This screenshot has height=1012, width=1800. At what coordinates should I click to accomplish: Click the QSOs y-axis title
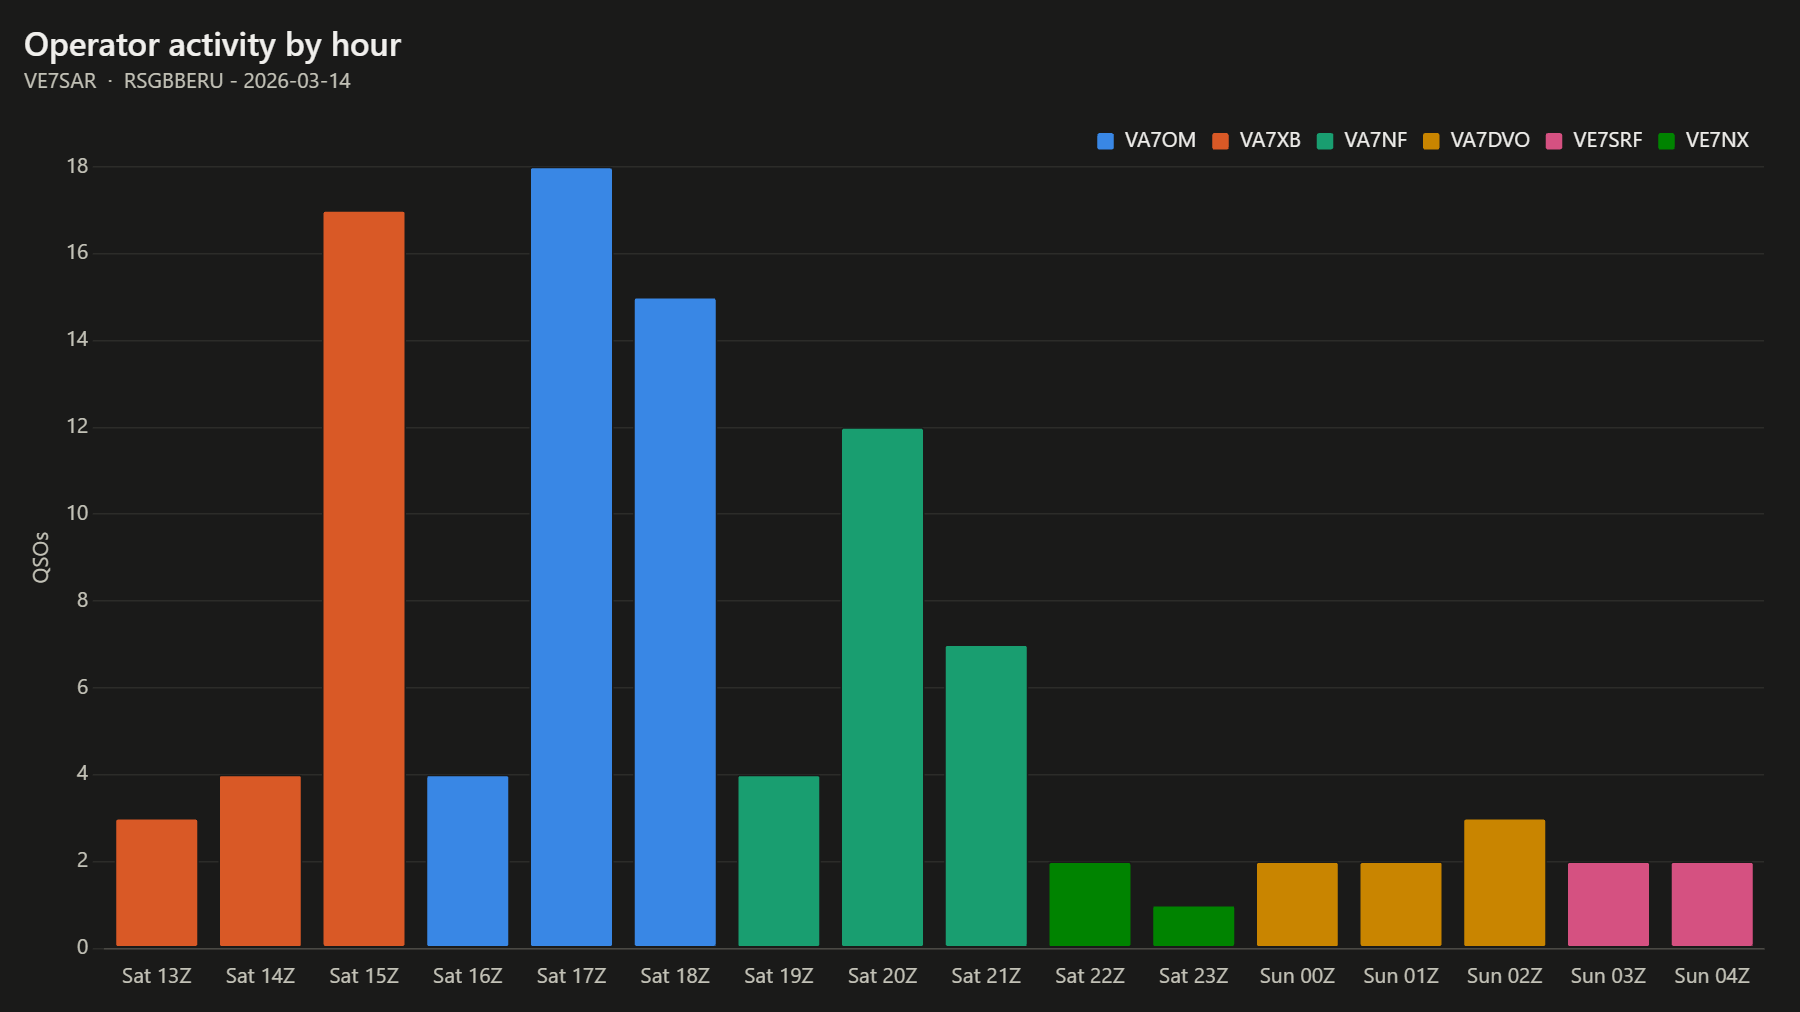(41, 557)
